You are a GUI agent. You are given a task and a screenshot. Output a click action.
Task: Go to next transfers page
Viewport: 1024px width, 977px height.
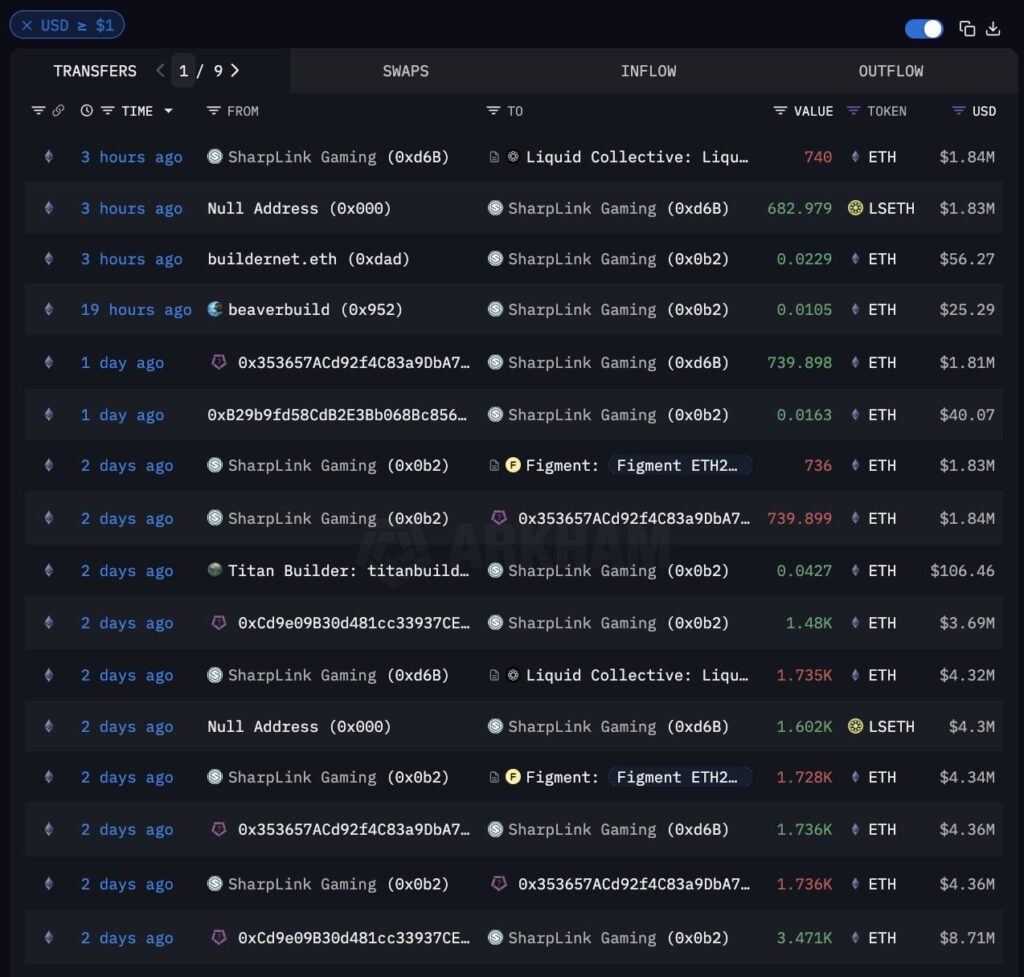click(235, 71)
